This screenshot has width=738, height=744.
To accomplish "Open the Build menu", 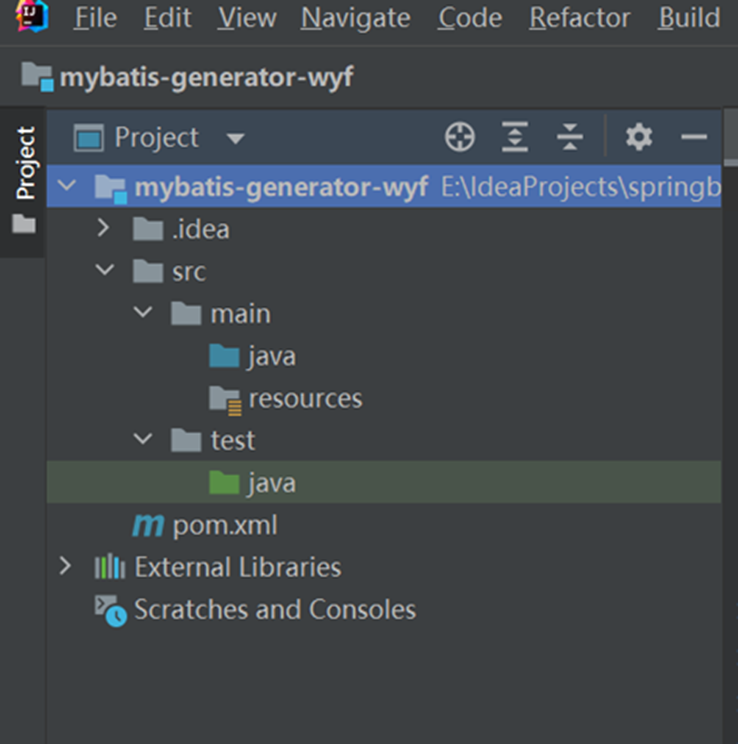I will [689, 18].
